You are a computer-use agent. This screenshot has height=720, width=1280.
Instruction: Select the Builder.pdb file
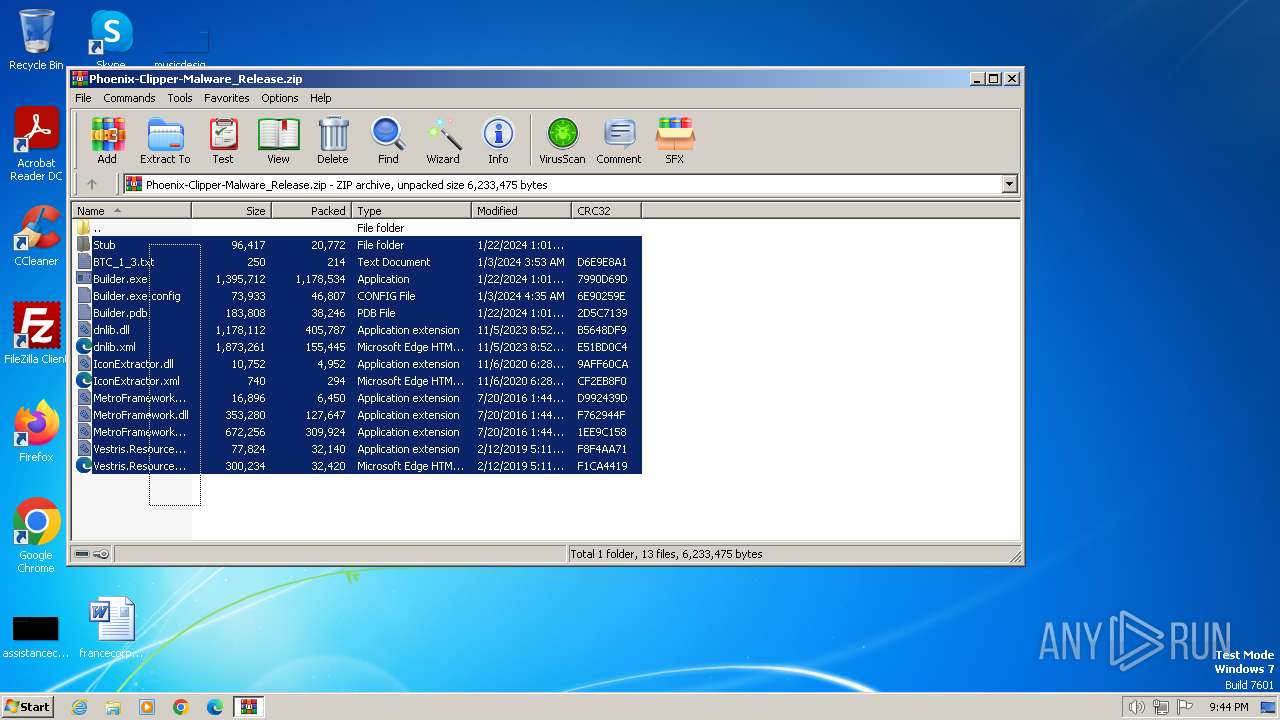[358, 313]
